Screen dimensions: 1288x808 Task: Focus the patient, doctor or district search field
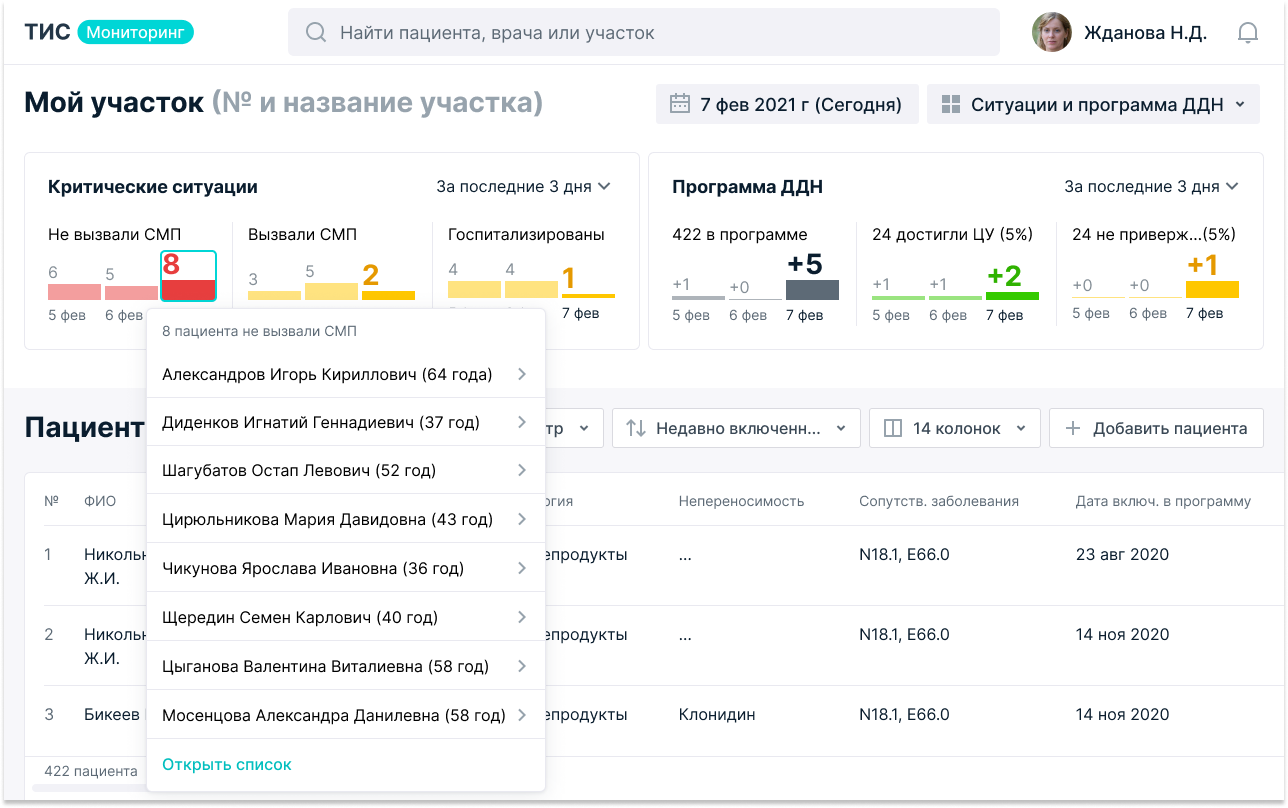coord(644,32)
